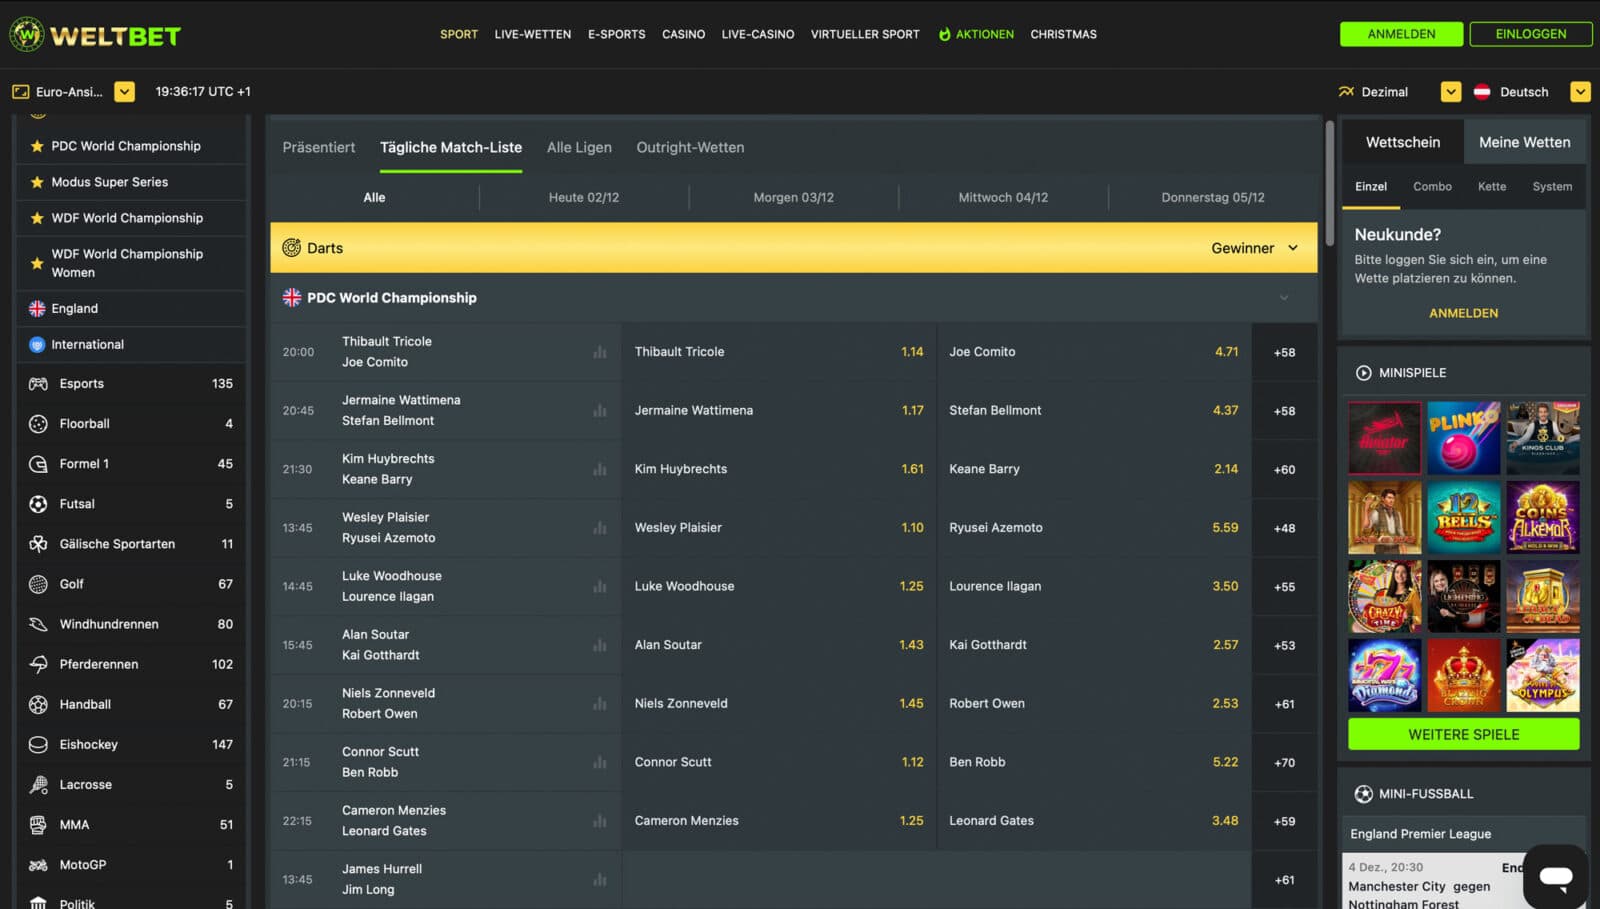Open Live-Wetten in the top menu
Image resolution: width=1600 pixels, height=909 pixels.
click(x=533, y=34)
